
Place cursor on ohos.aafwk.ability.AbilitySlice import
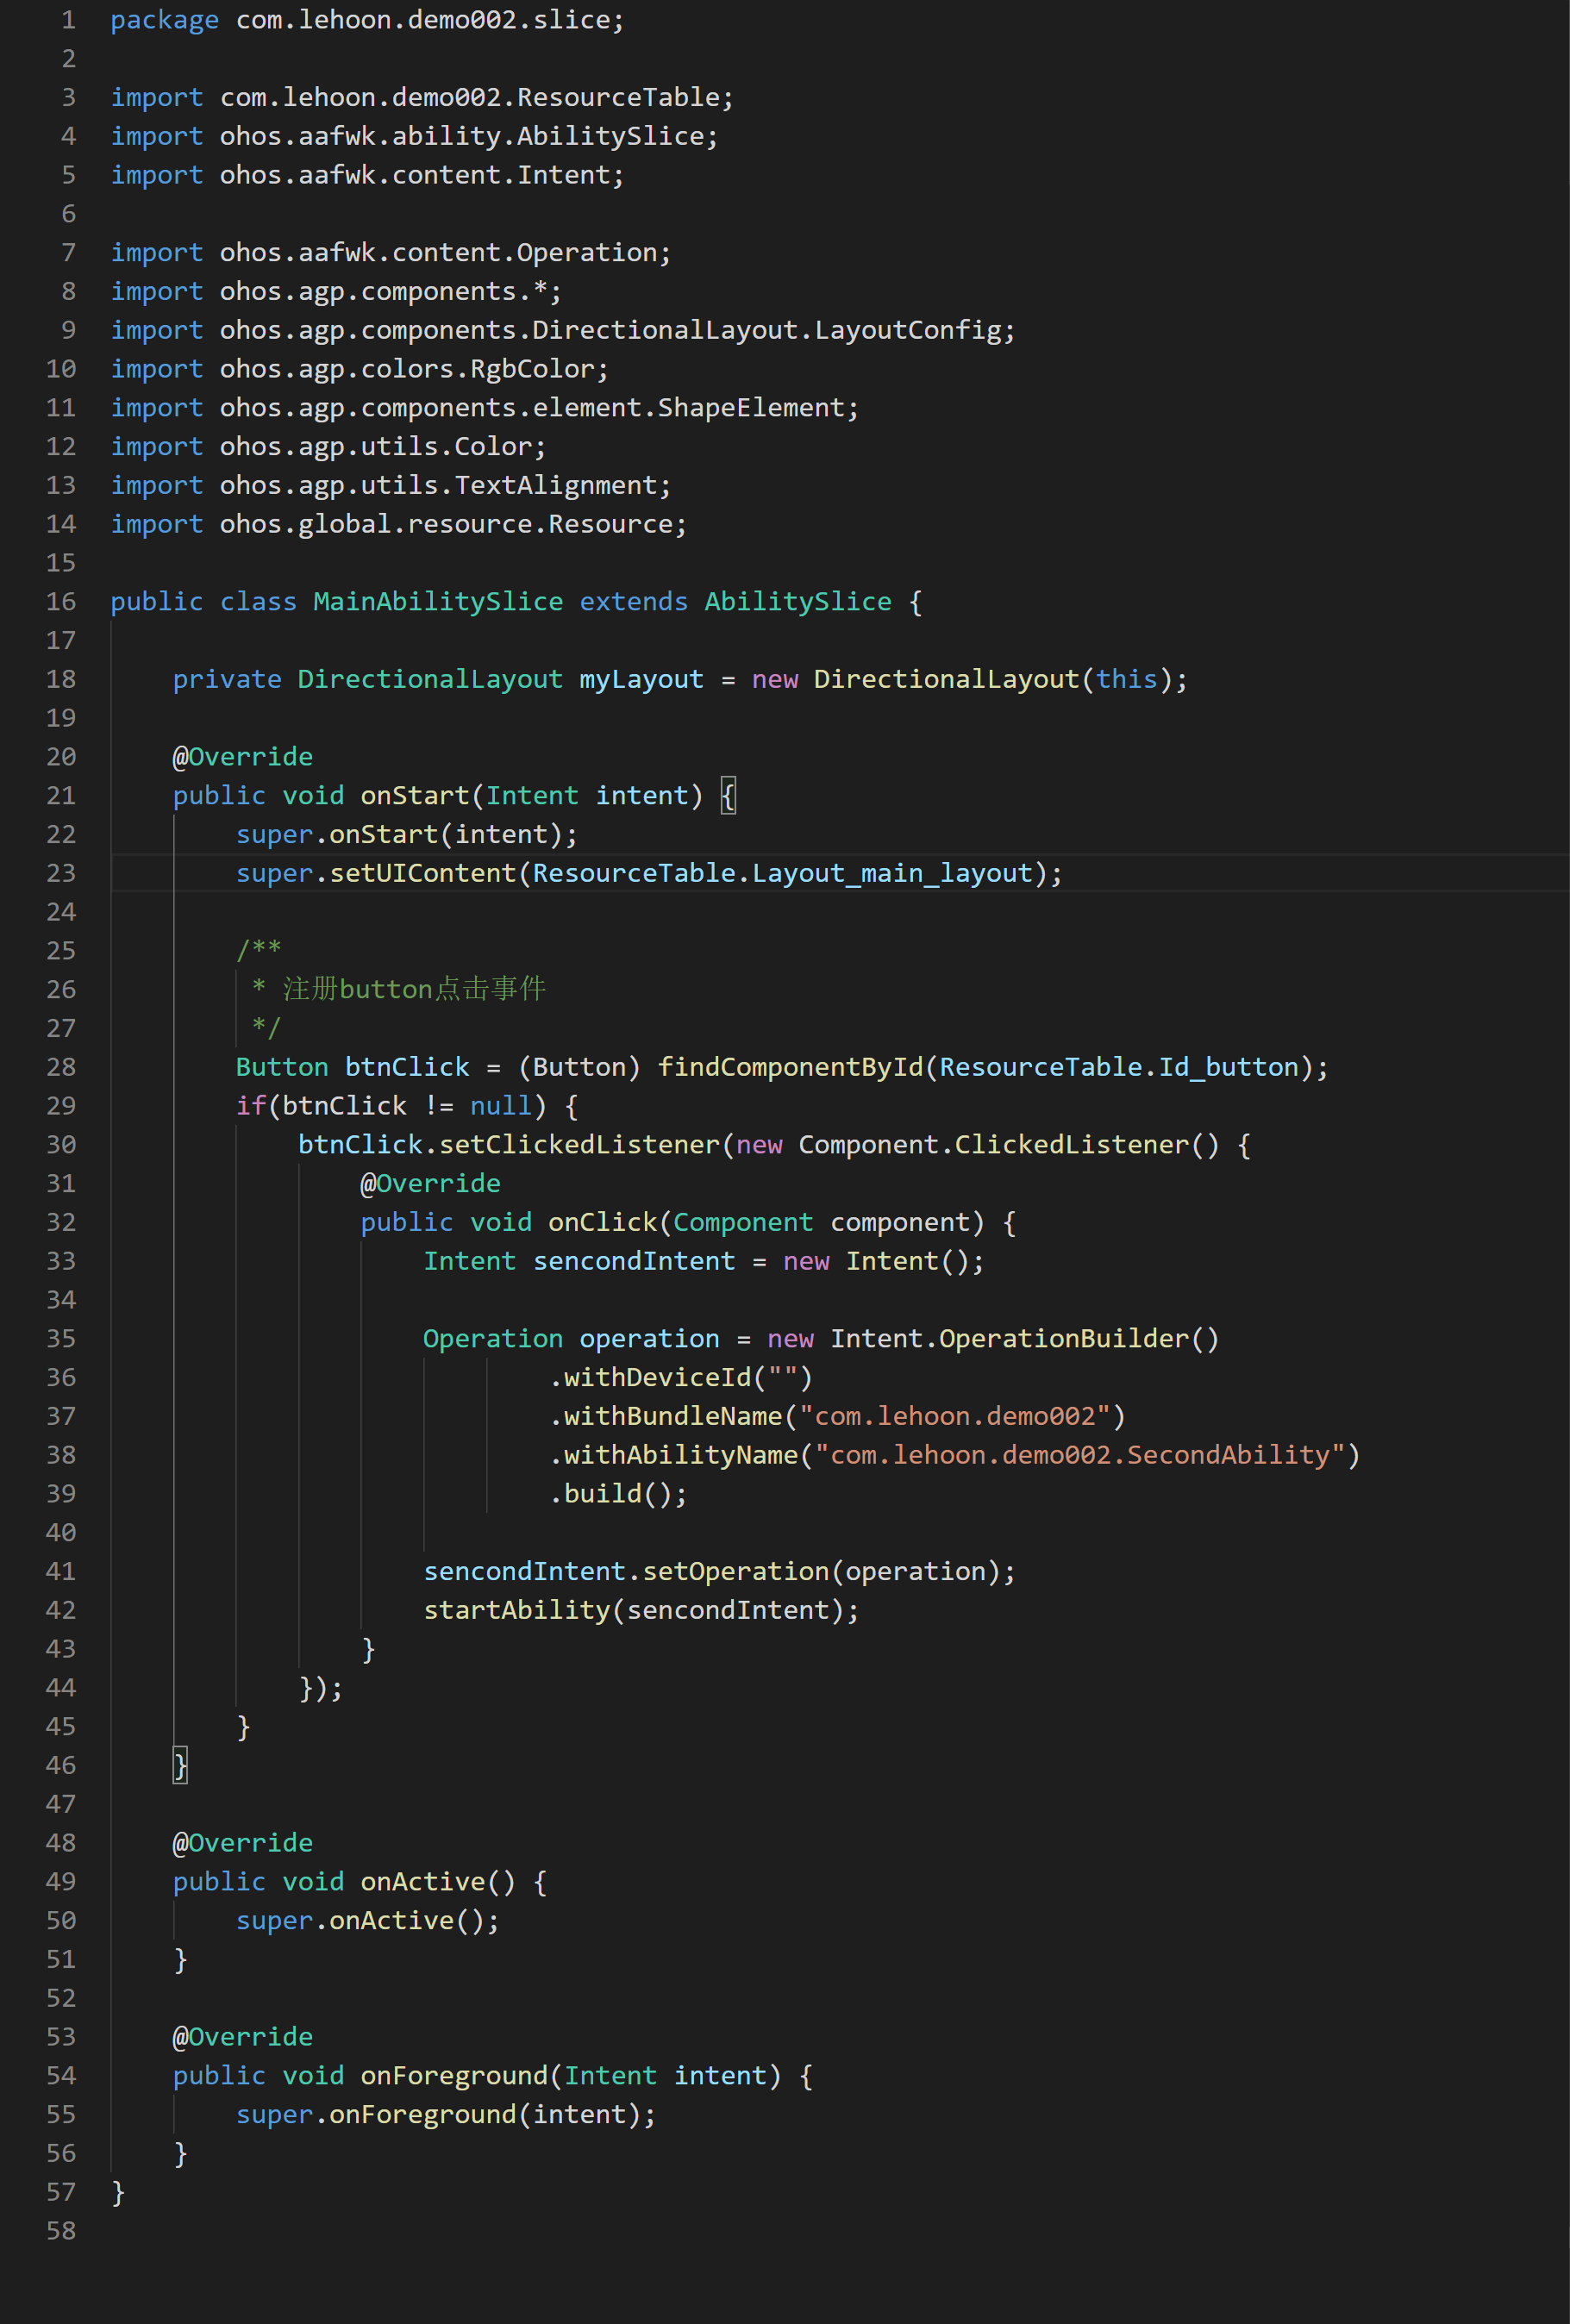click(x=414, y=136)
